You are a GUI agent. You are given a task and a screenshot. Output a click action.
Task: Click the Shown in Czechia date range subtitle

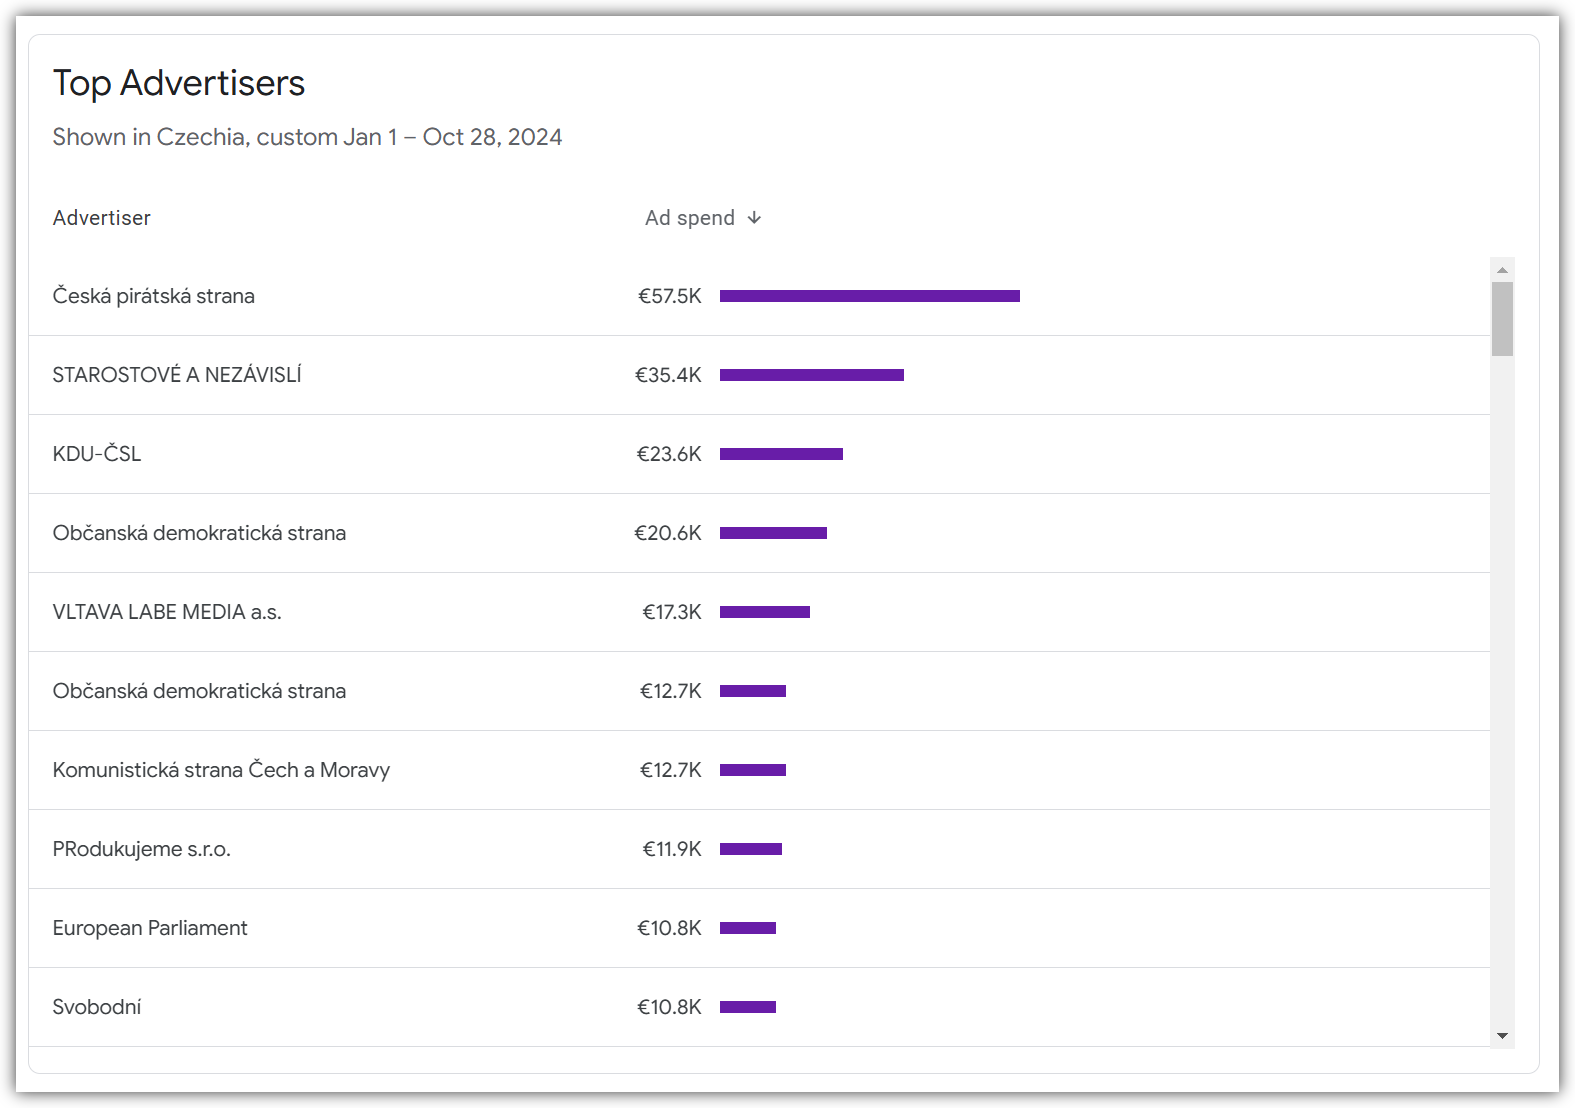coord(307,137)
